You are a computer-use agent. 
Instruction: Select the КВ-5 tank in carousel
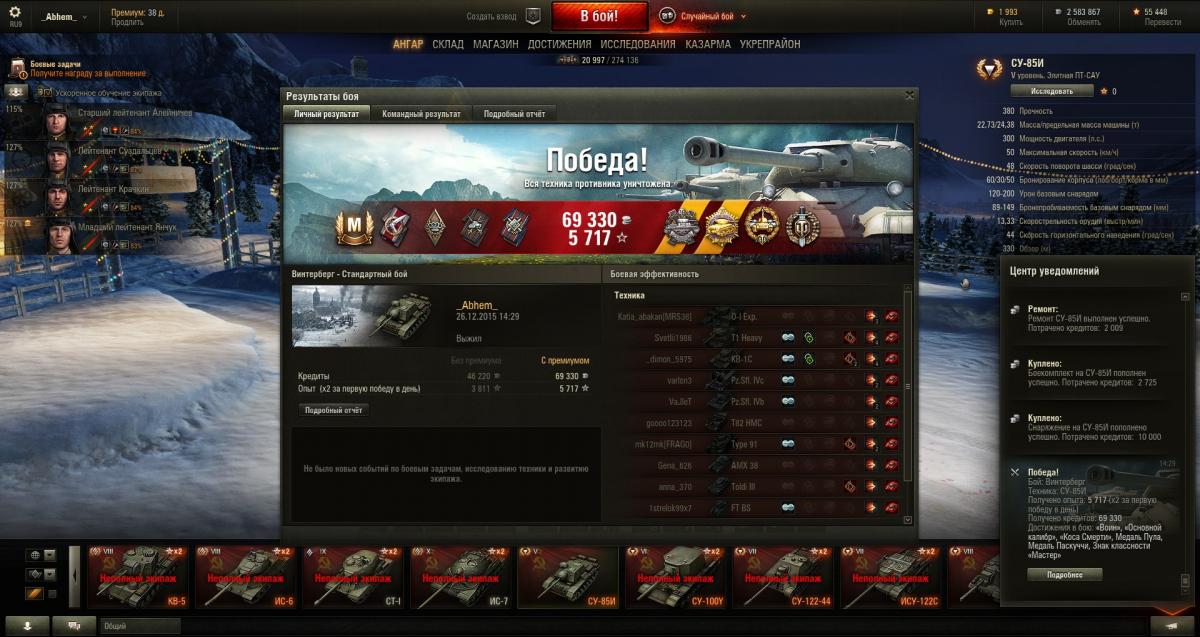click(x=136, y=576)
